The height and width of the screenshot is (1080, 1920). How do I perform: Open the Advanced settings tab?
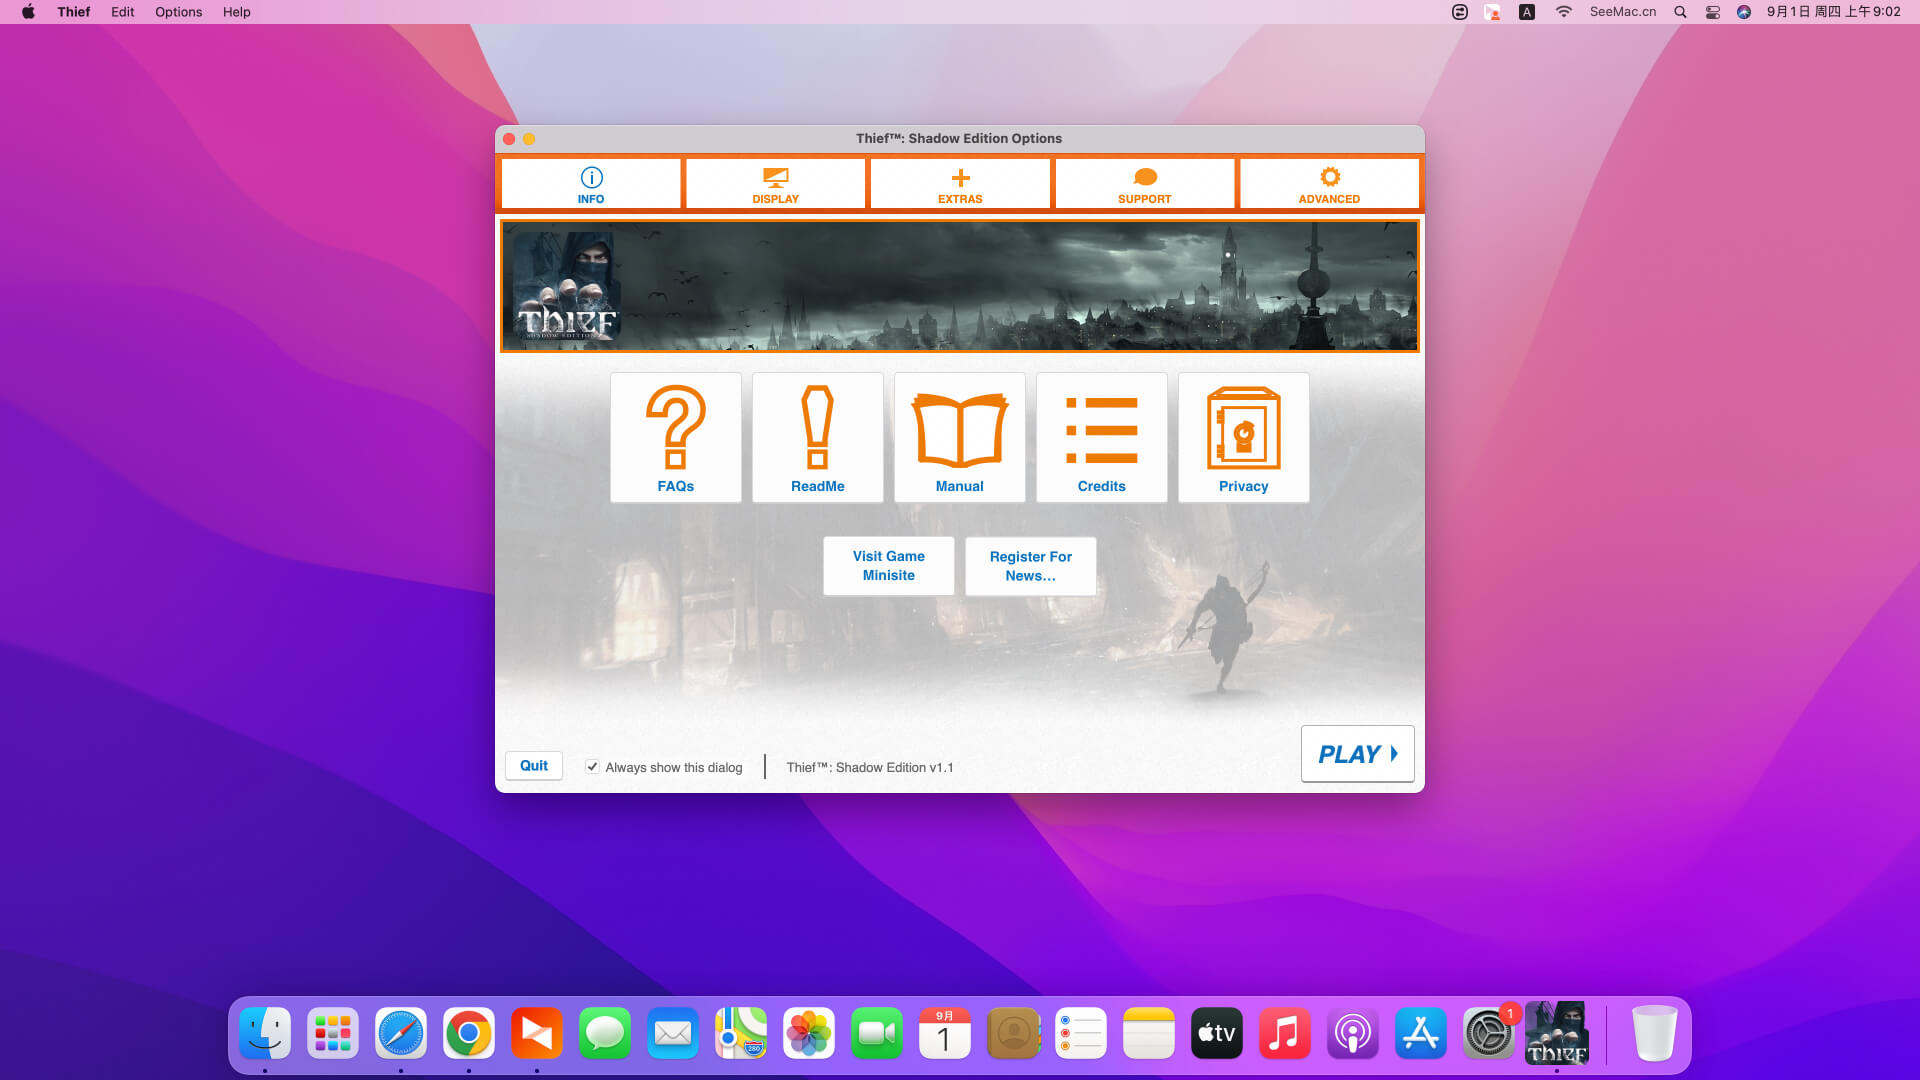point(1328,184)
